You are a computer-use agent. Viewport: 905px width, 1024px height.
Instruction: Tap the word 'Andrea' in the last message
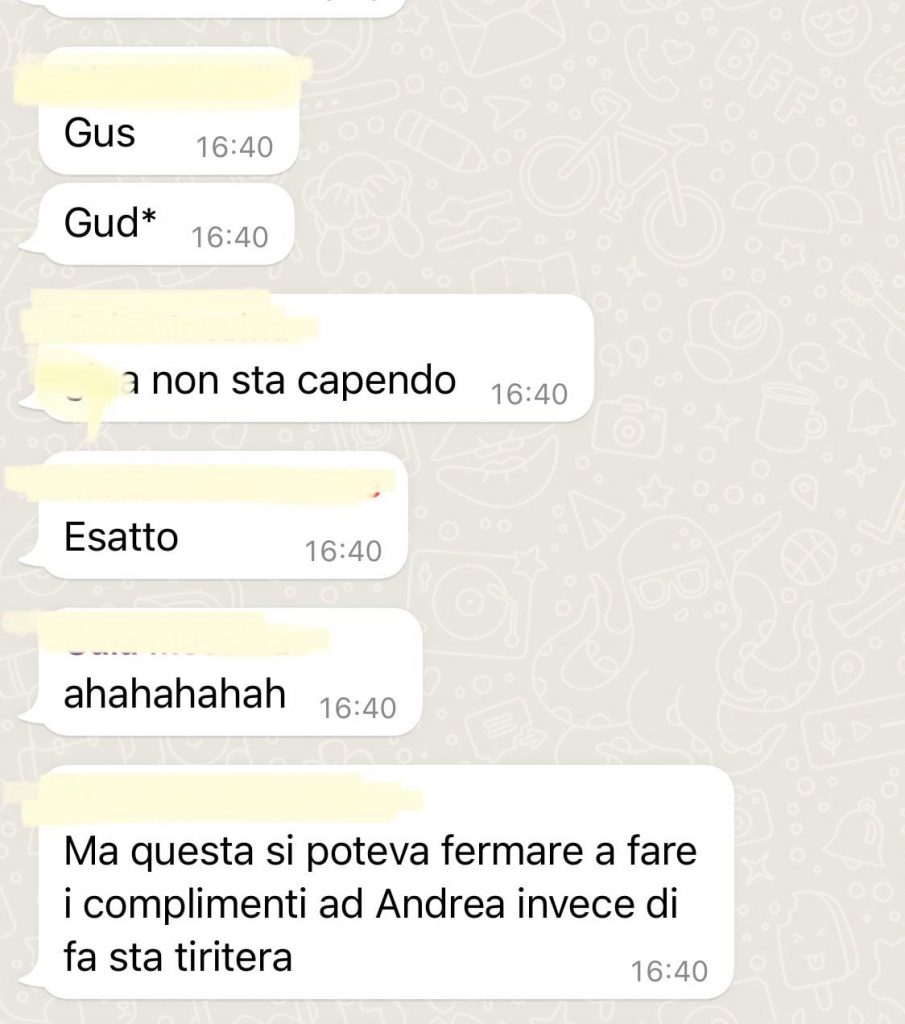point(441,905)
